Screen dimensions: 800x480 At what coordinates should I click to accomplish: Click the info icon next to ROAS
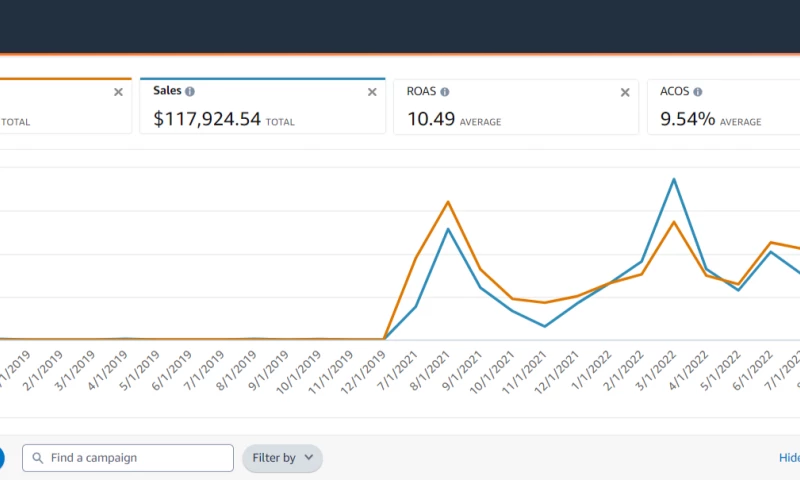pyautogui.click(x=445, y=91)
